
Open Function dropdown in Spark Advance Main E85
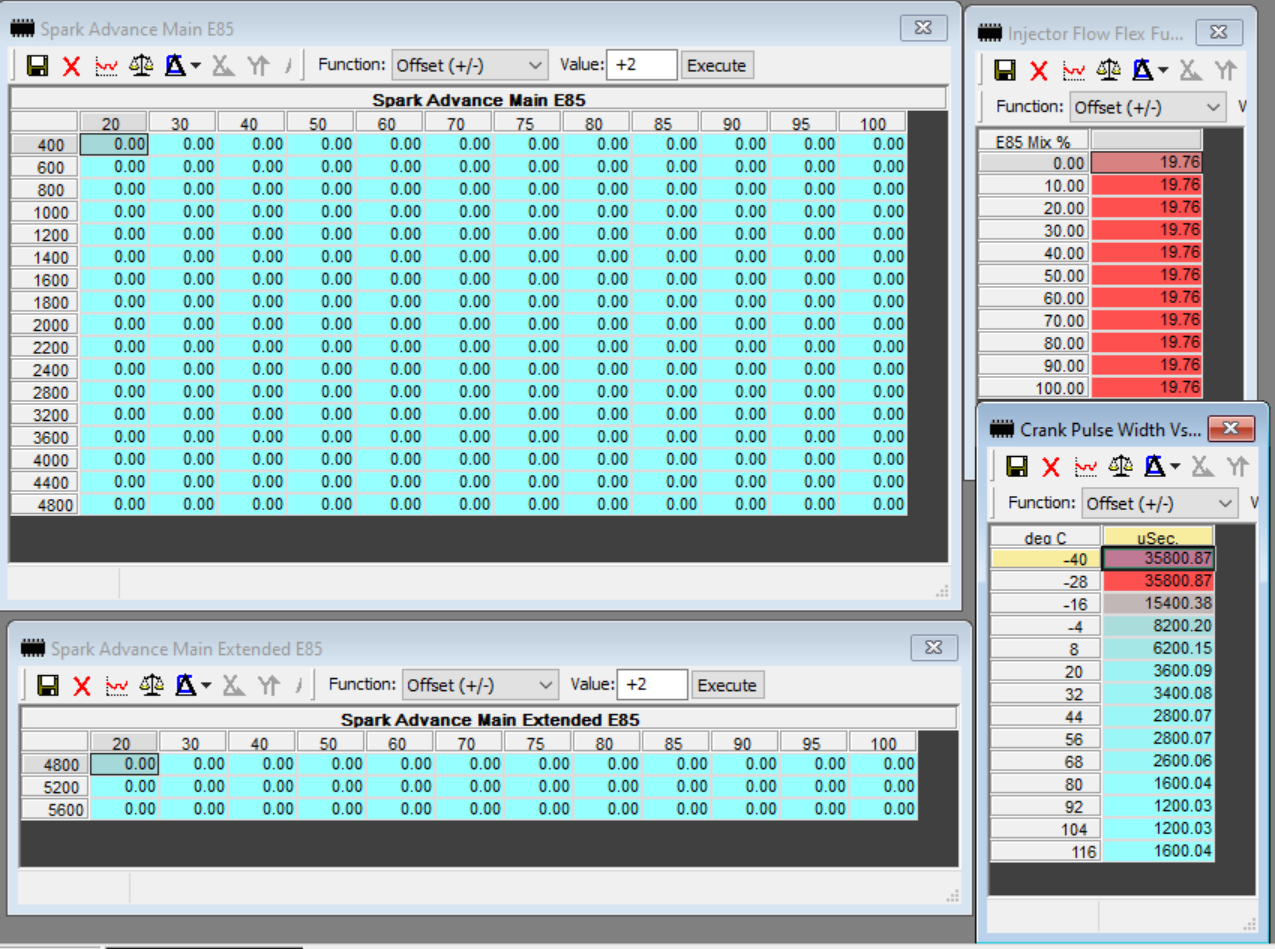click(x=469, y=66)
